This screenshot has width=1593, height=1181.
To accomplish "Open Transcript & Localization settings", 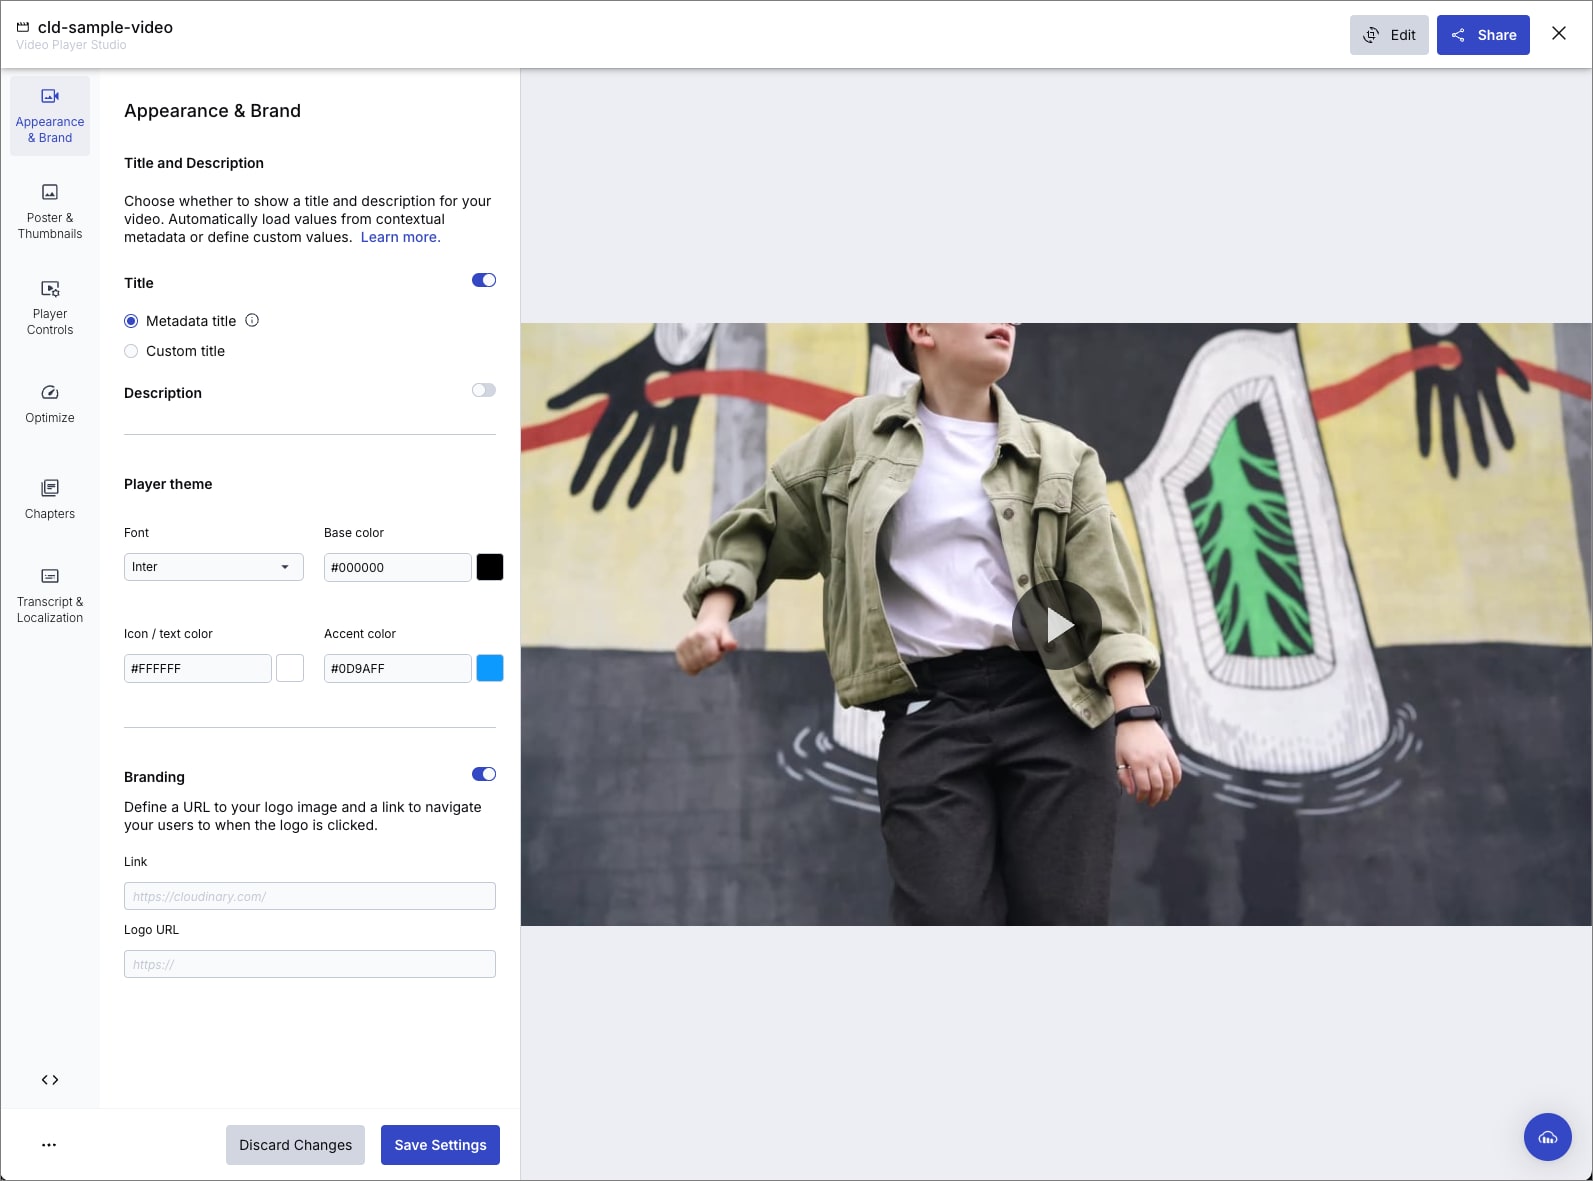I will (x=50, y=595).
